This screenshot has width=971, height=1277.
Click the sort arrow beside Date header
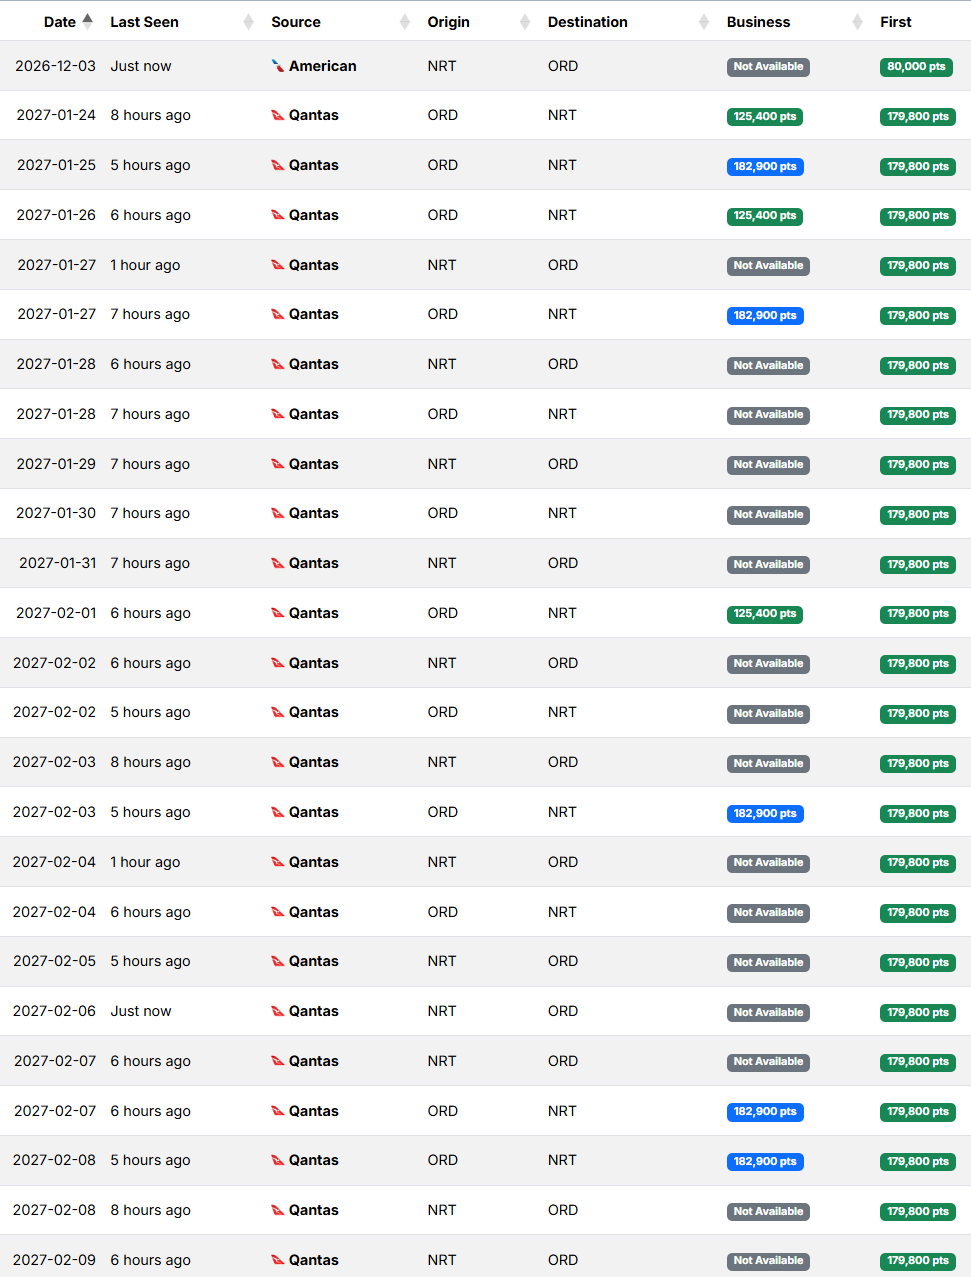[88, 21]
